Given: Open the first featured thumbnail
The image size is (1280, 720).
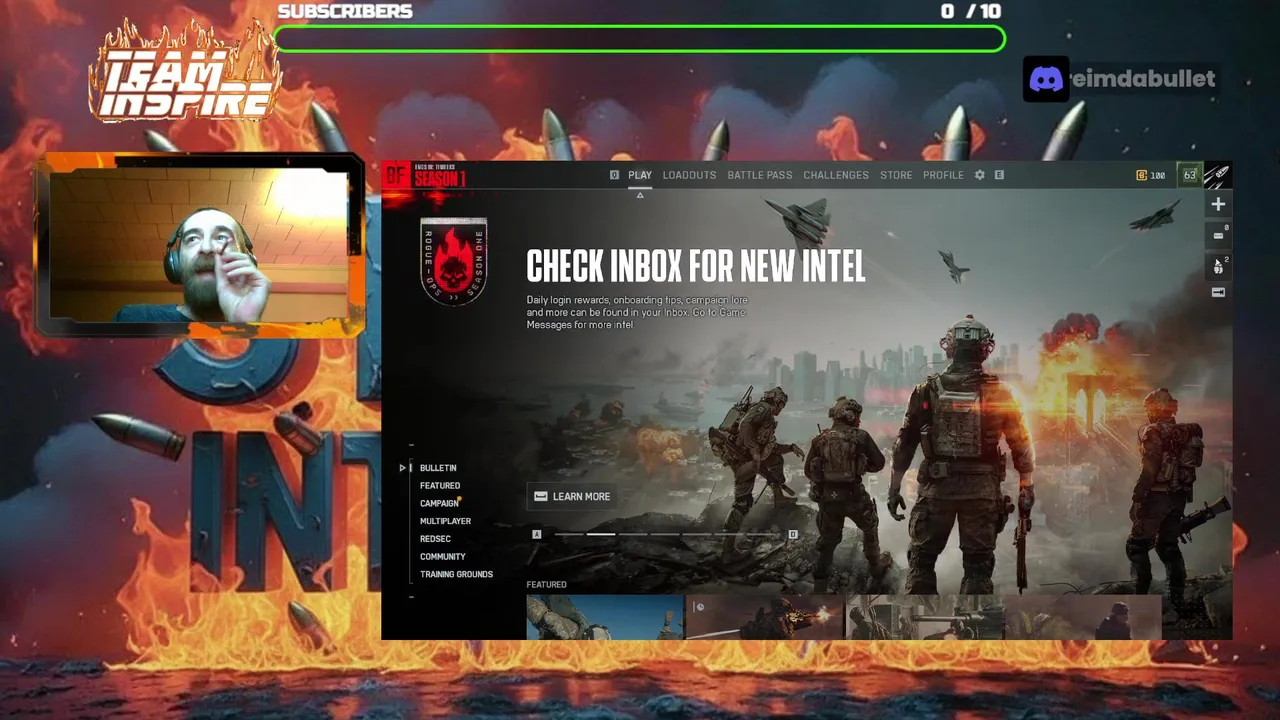Looking at the screenshot, I should (604, 617).
